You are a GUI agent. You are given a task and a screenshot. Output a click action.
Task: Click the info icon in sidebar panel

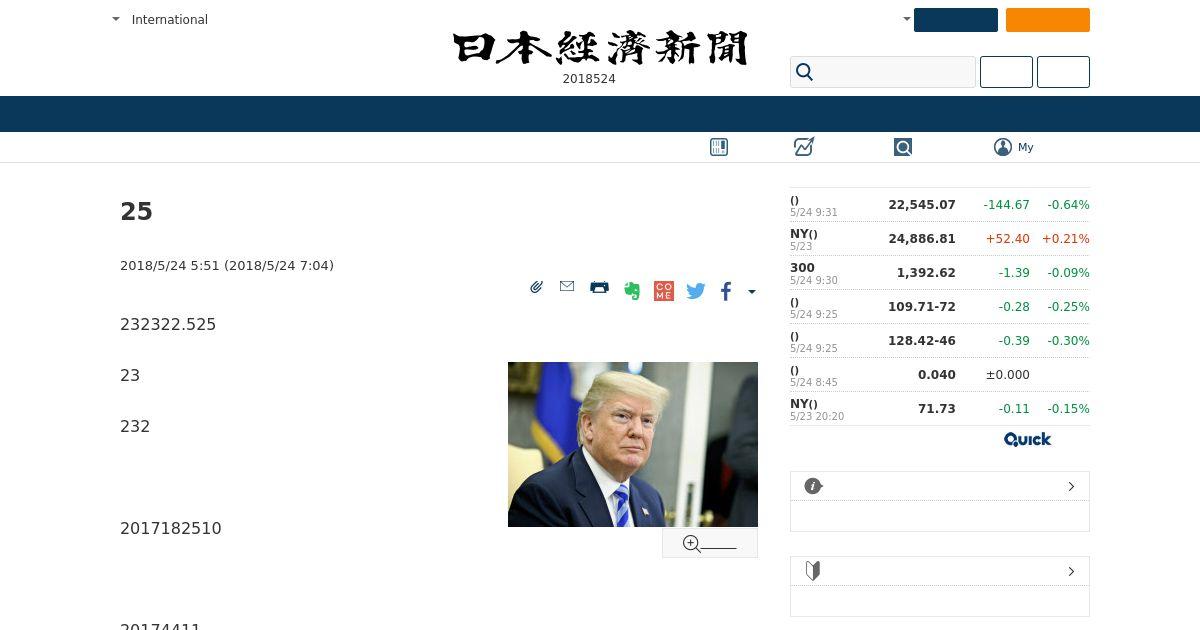tap(813, 486)
